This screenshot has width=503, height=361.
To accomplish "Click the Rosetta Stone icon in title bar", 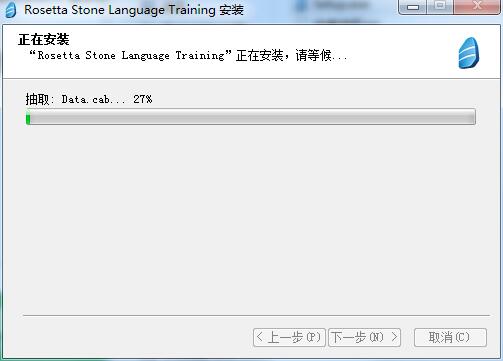I will pyautogui.click(x=11, y=10).
